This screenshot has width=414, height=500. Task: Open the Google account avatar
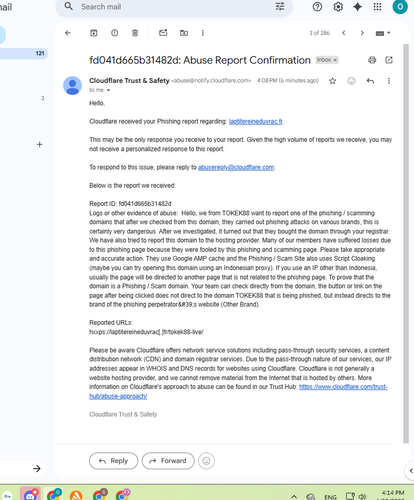point(400,7)
